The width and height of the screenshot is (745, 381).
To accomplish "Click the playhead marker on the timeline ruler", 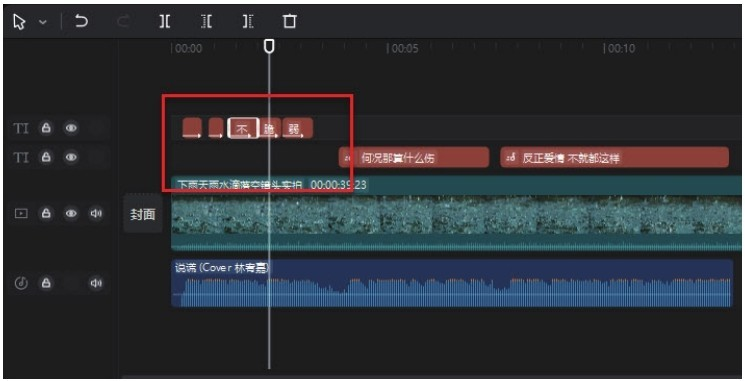I will [269, 46].
